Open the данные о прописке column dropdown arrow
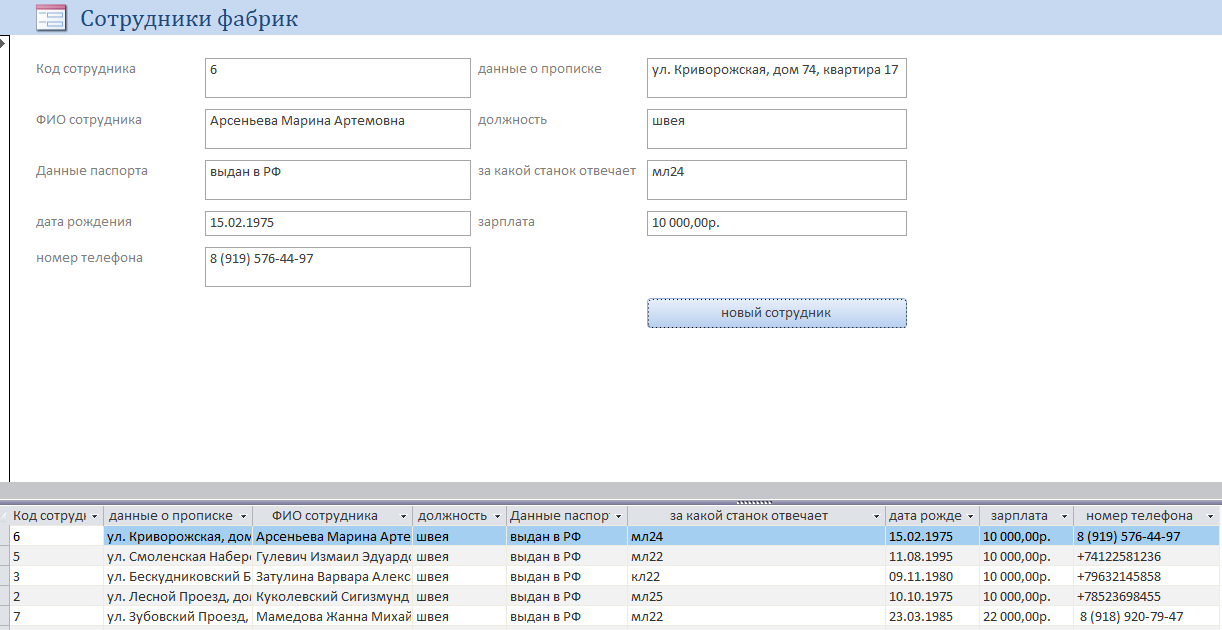This screenshot has height=630, width=1222. coord(244,516)
